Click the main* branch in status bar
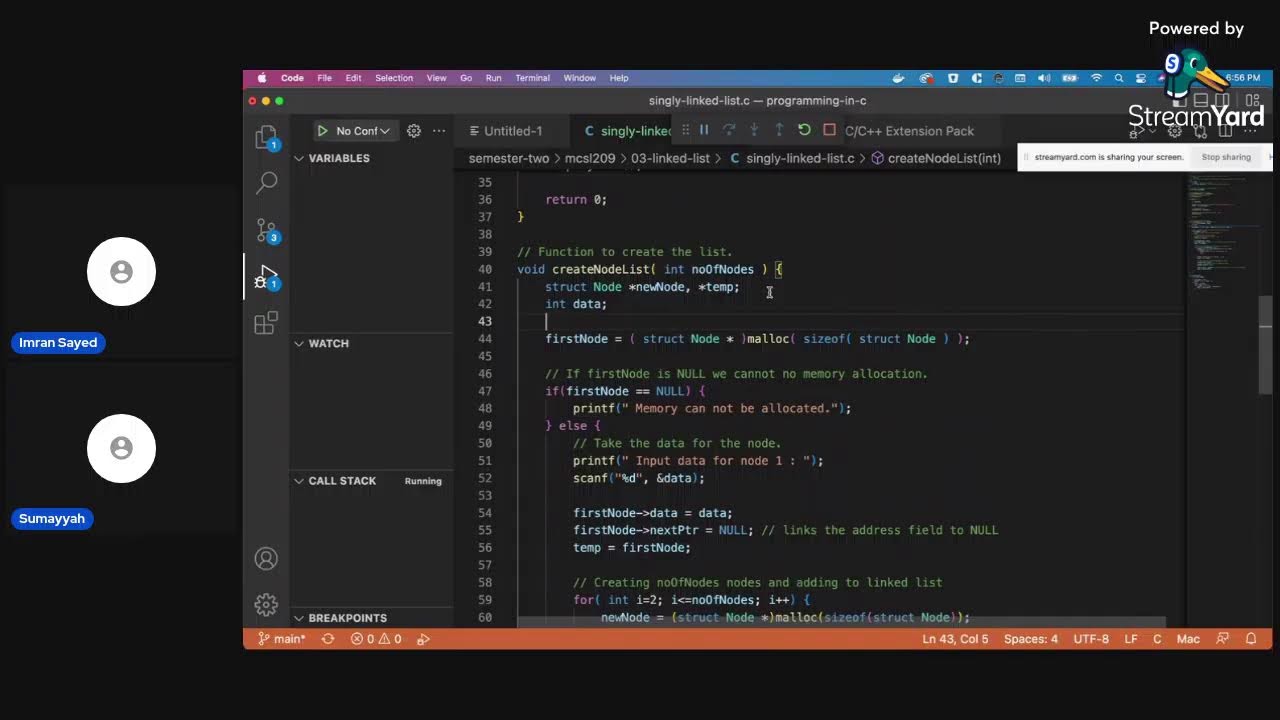This screenshot has height=720, width=1280. pyautogui.click(x=282, y=639)
